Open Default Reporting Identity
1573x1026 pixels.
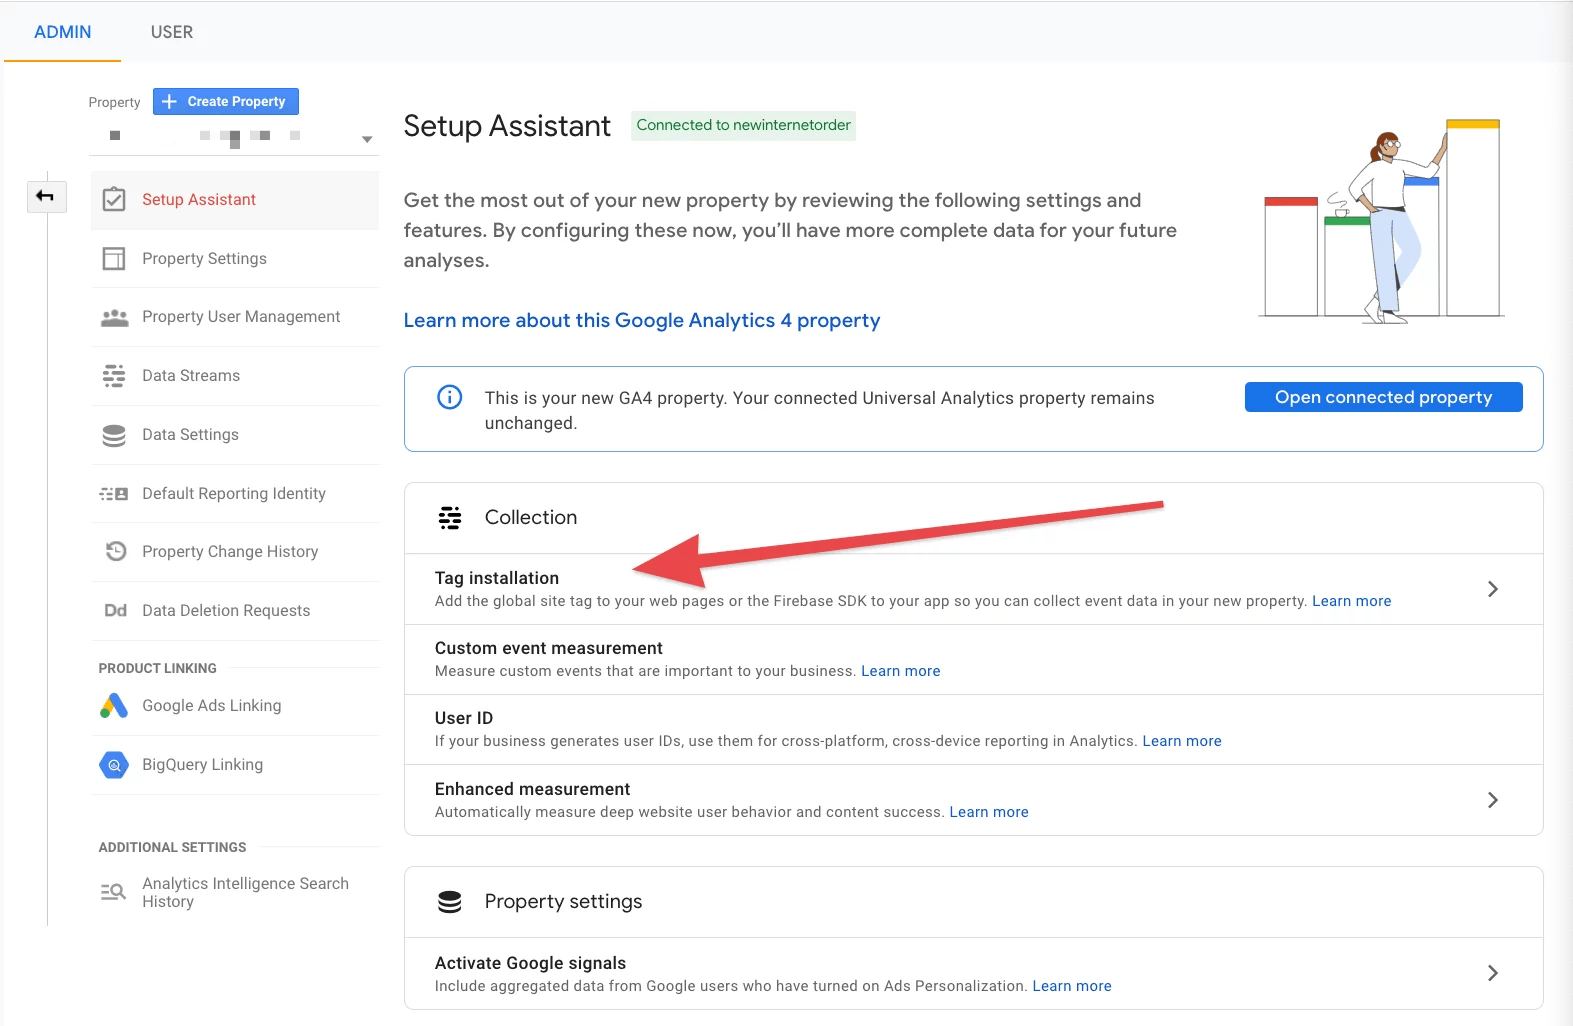[235, 494]
